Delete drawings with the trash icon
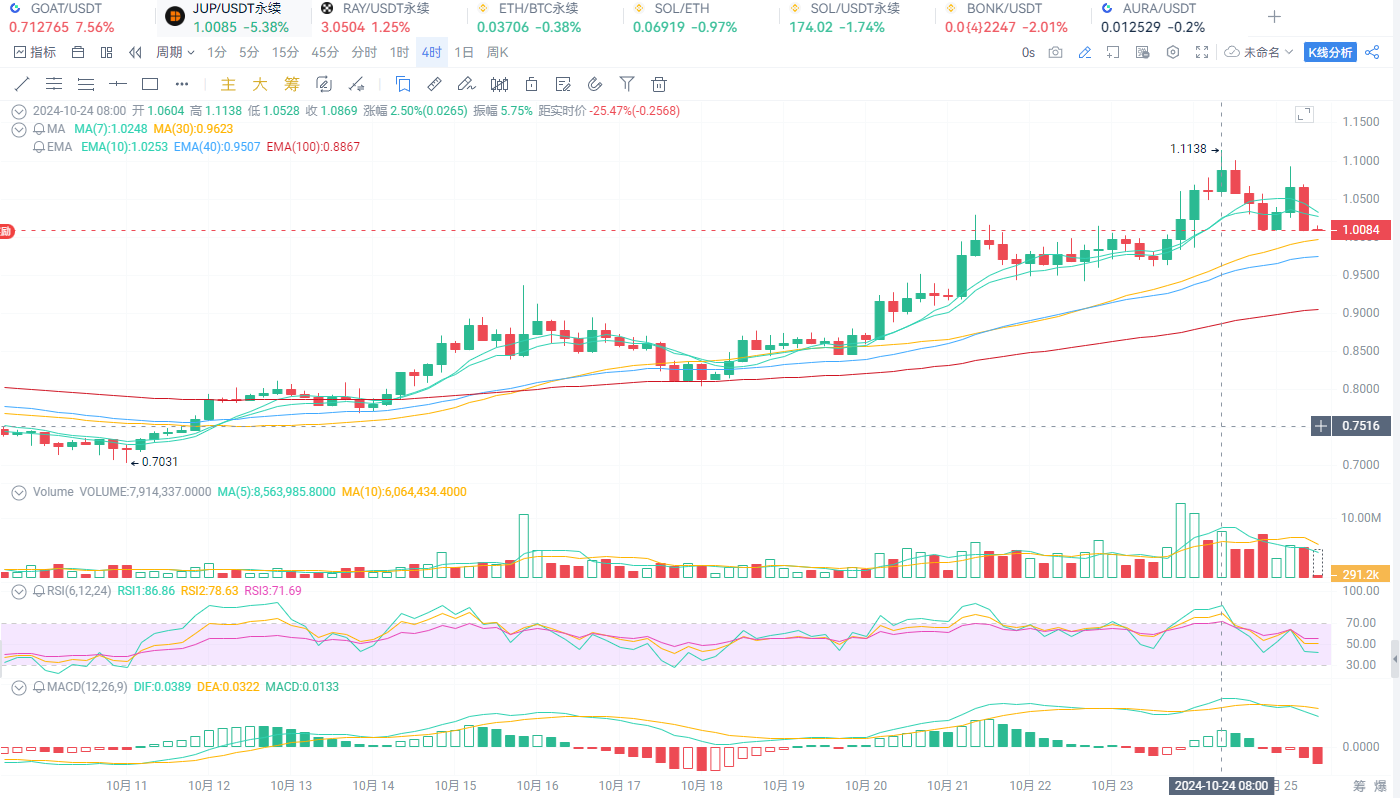This screenshot has width=1400, height=798. click(659, 84)
